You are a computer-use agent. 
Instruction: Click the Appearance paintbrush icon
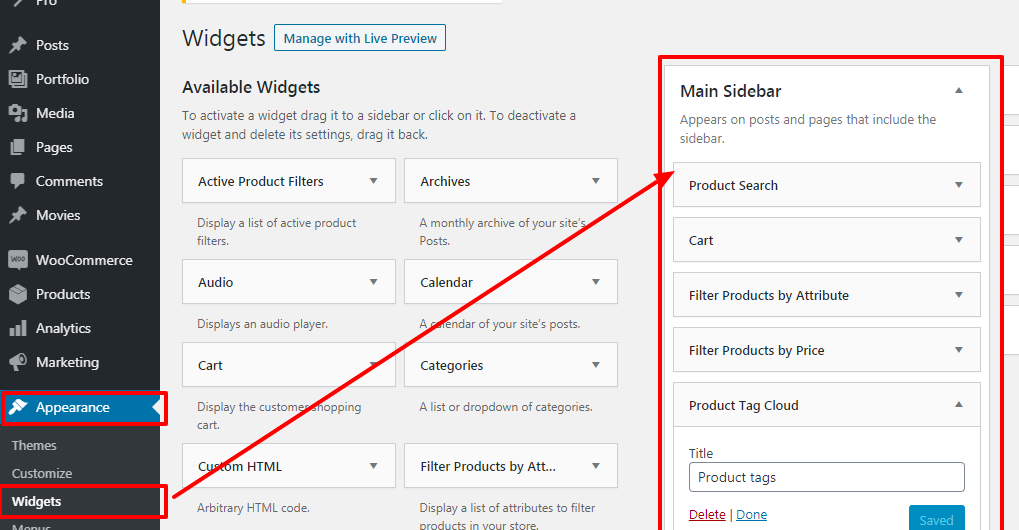(18, 407)
